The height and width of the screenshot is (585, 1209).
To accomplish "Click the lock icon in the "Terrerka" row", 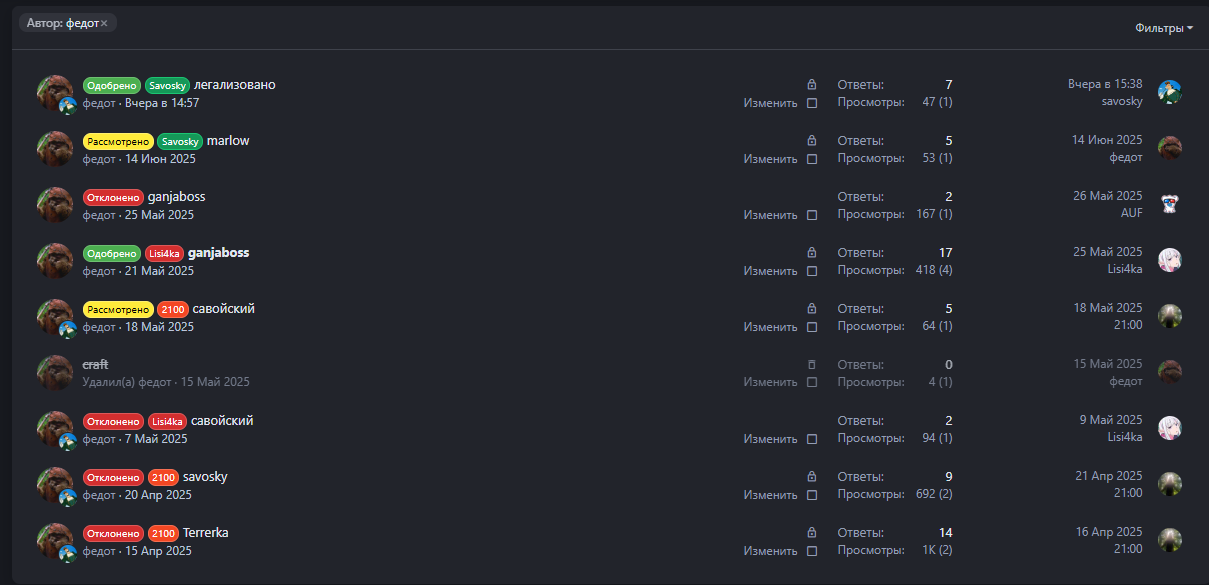I will 812,533.
